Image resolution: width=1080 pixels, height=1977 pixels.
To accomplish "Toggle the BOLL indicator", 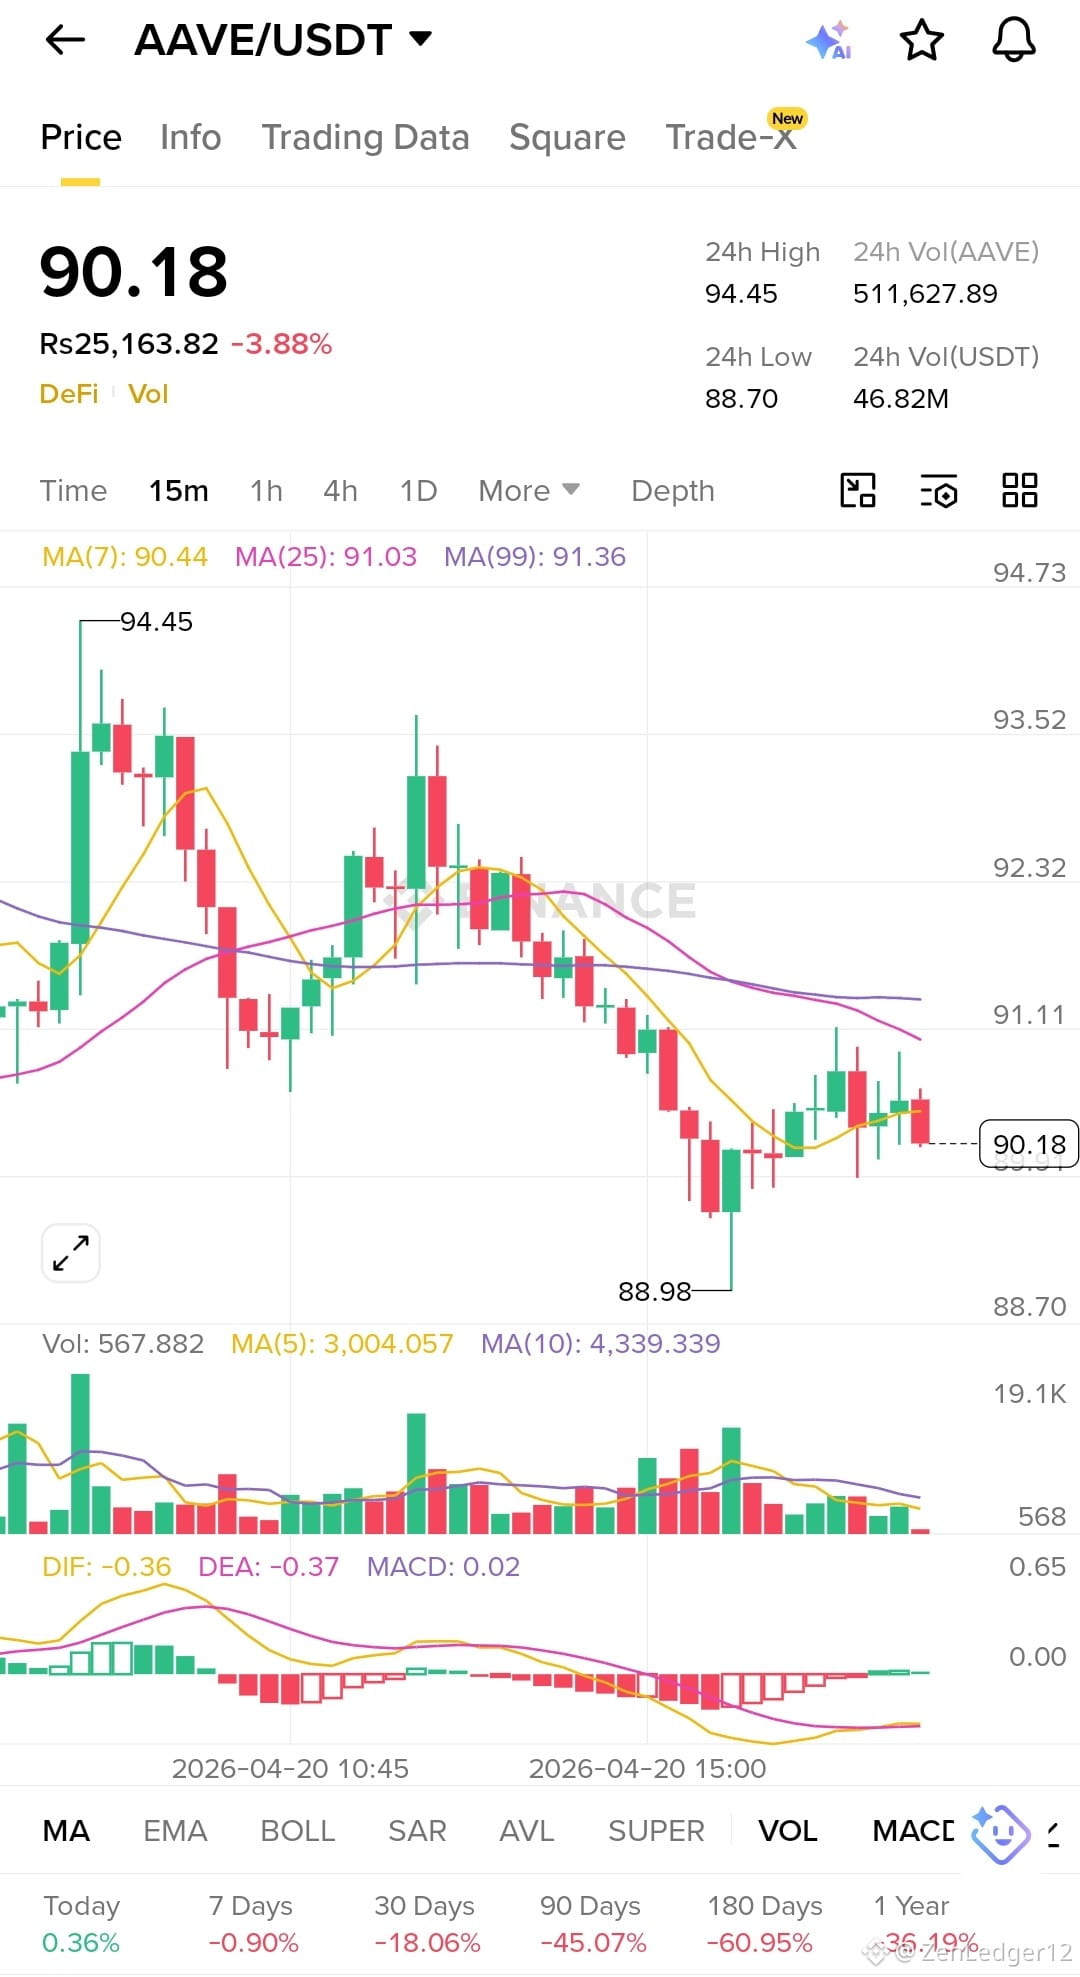I will (x=297, y=1830).
